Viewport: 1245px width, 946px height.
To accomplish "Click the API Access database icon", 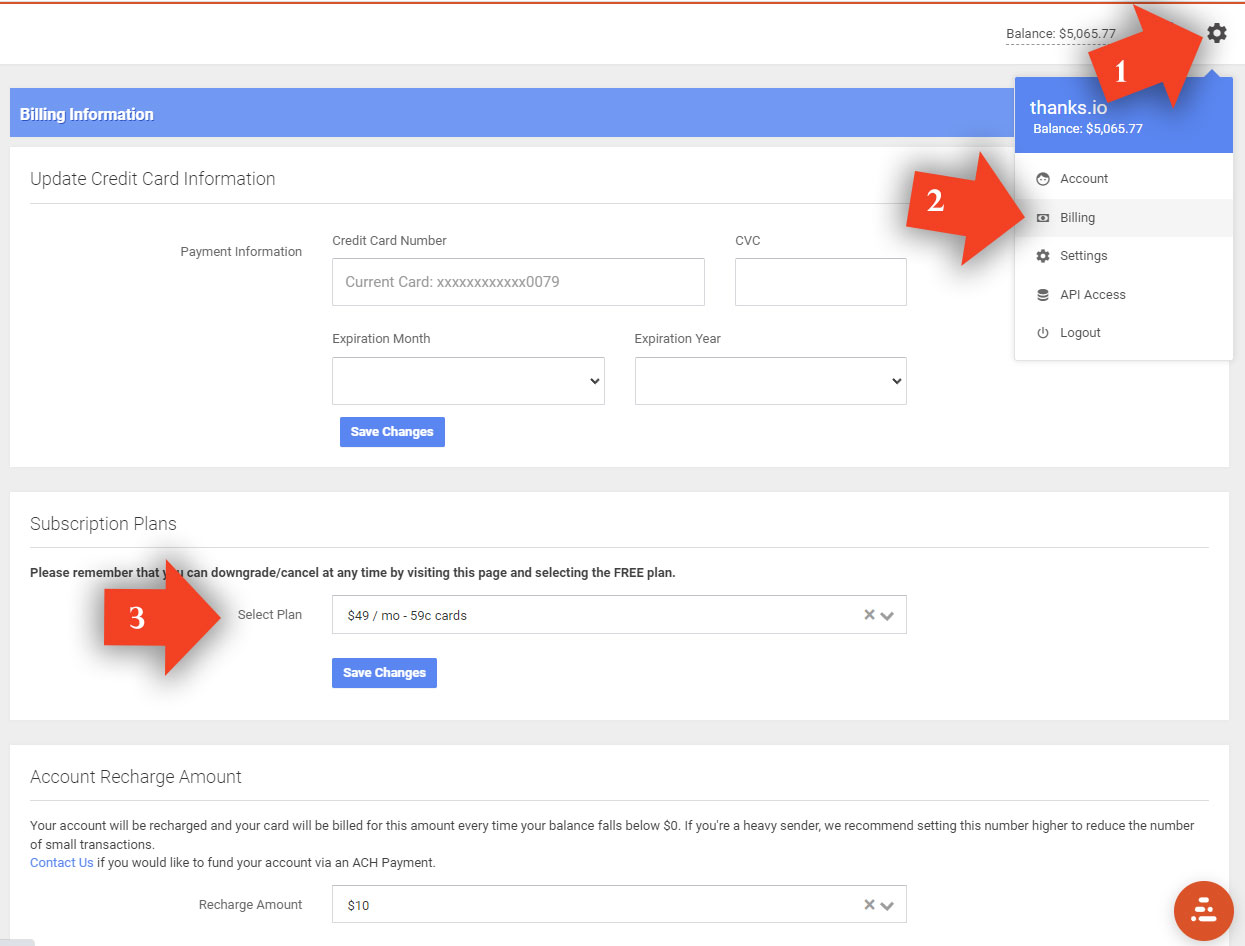I will (1043, 295).
